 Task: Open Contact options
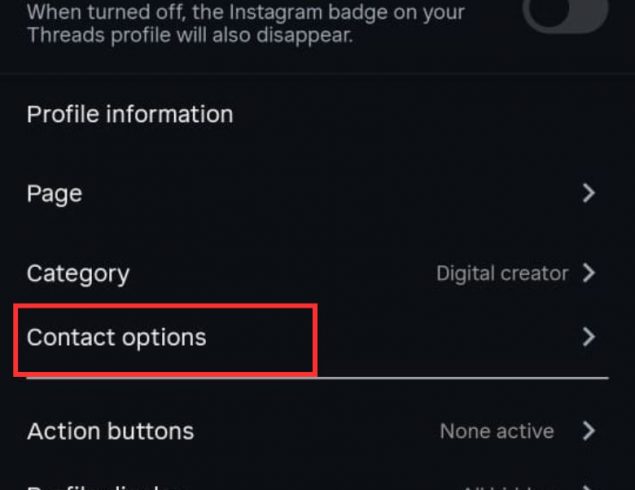pyautogui.click(x=116, y=338)
